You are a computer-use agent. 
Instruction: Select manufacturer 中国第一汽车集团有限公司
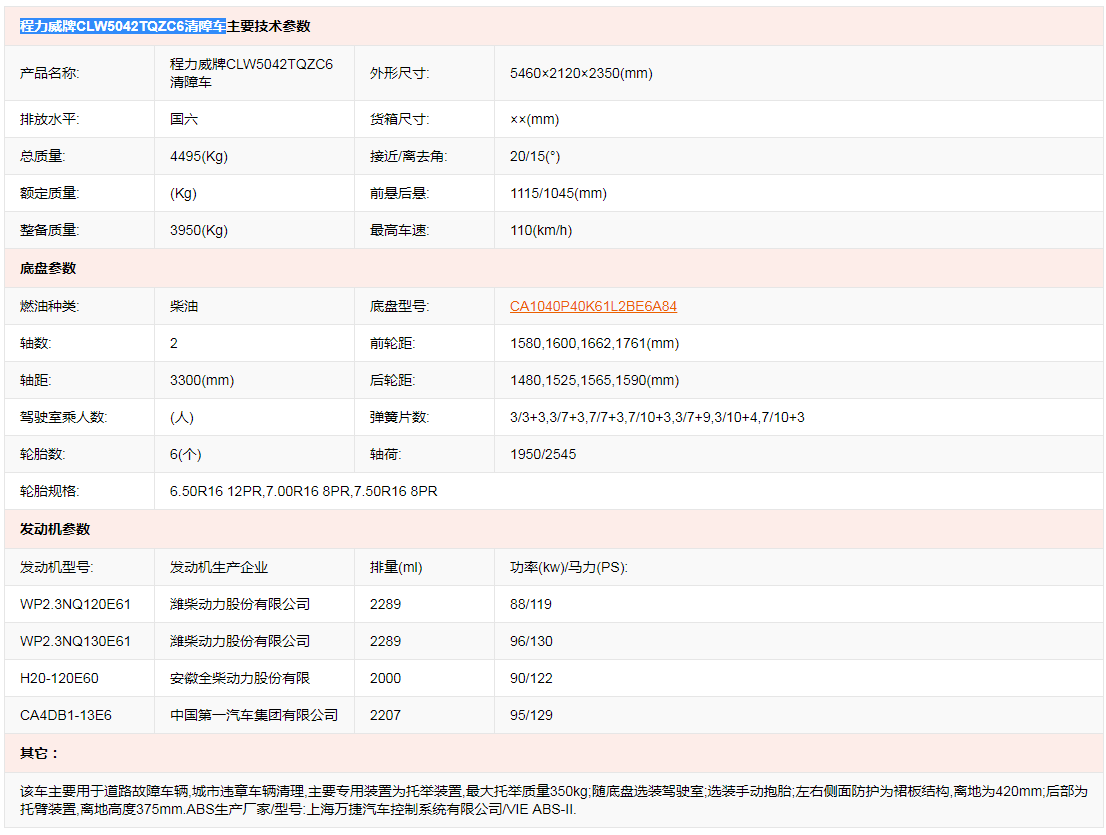click(253, 714)
